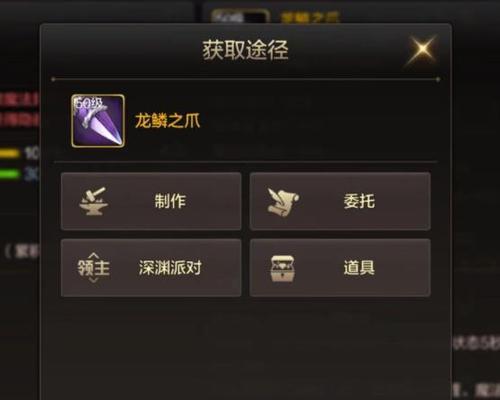The width and height of the screenshot is (500, 400).
Task: Click the red attribute text on left edge
Action: pyautogui.click(x=19, y=110)
